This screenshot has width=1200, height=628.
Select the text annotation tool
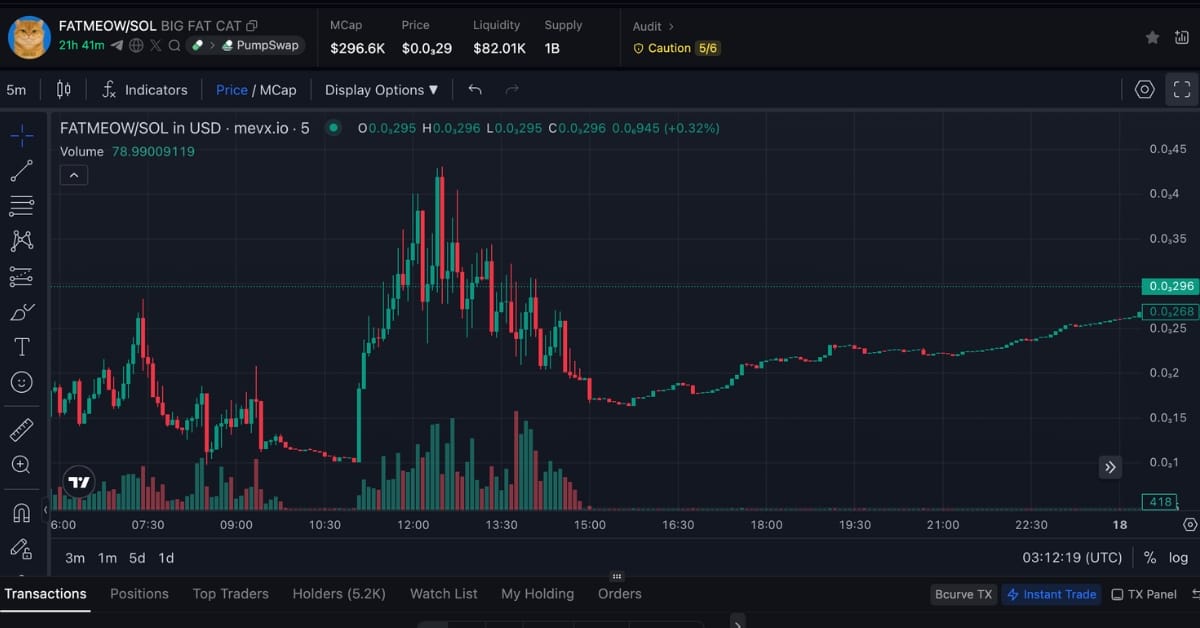(21, 347)
